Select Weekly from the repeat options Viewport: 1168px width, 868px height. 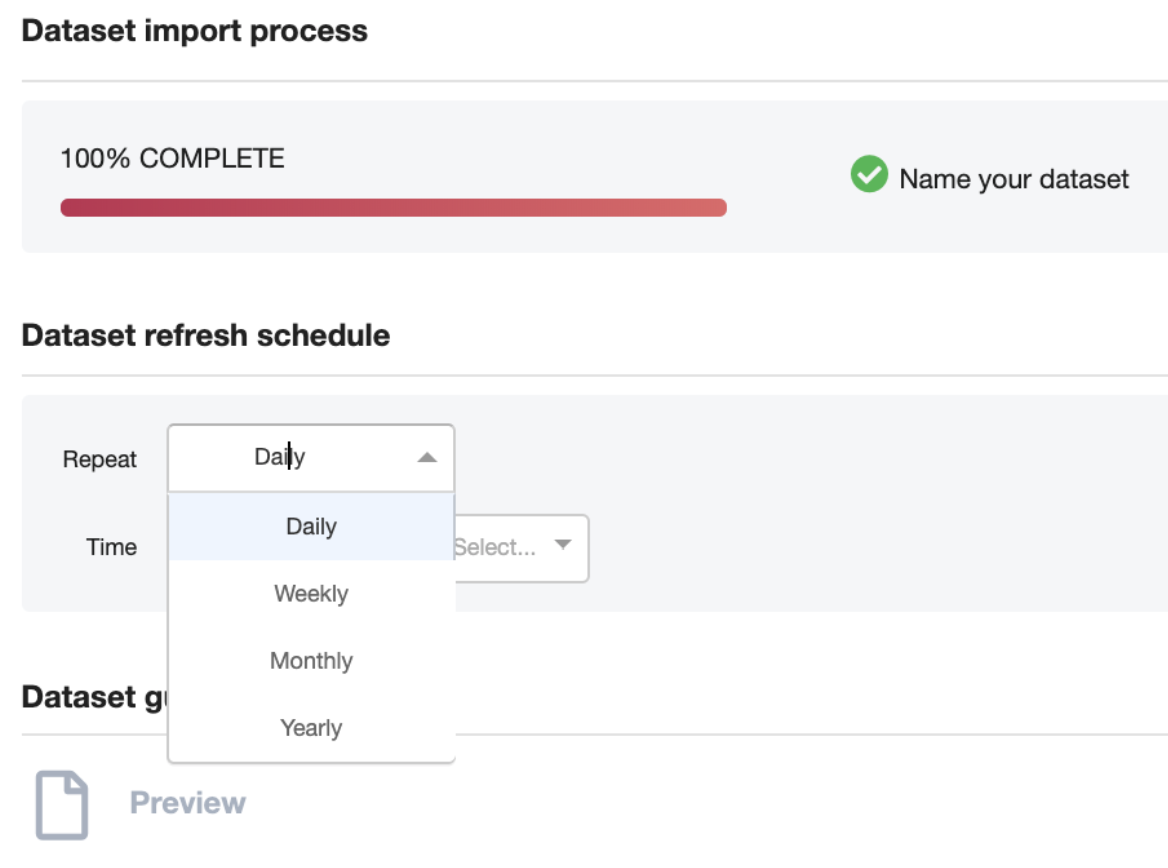(x=311, y=593)
